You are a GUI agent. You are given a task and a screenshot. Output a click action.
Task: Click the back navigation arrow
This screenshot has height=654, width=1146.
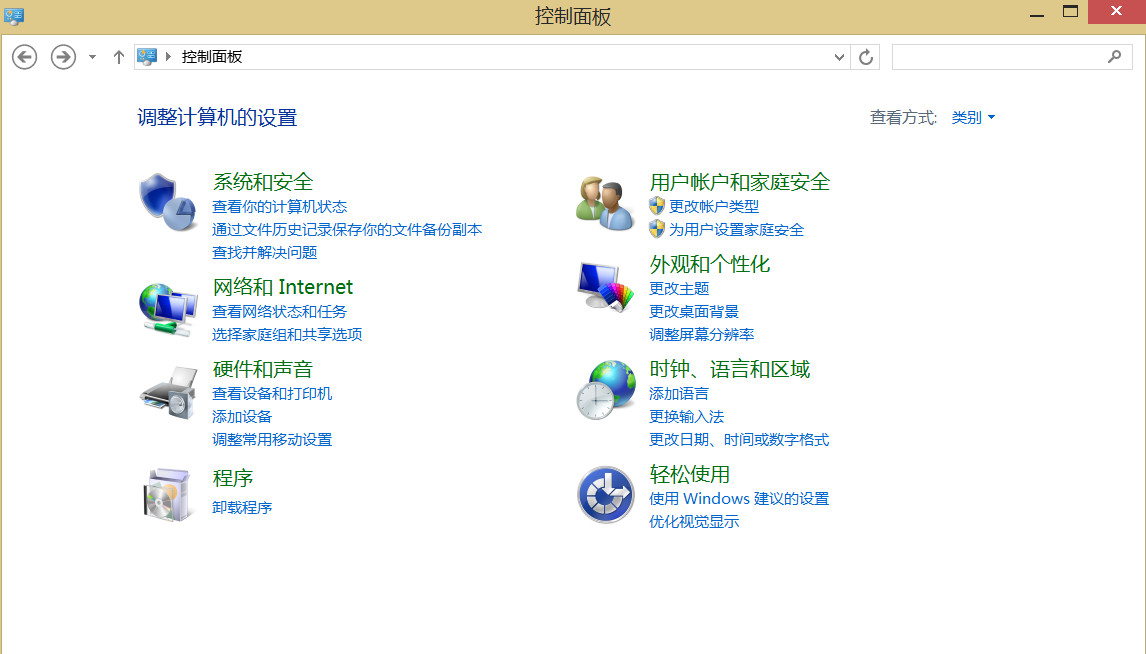click(24, 57)
